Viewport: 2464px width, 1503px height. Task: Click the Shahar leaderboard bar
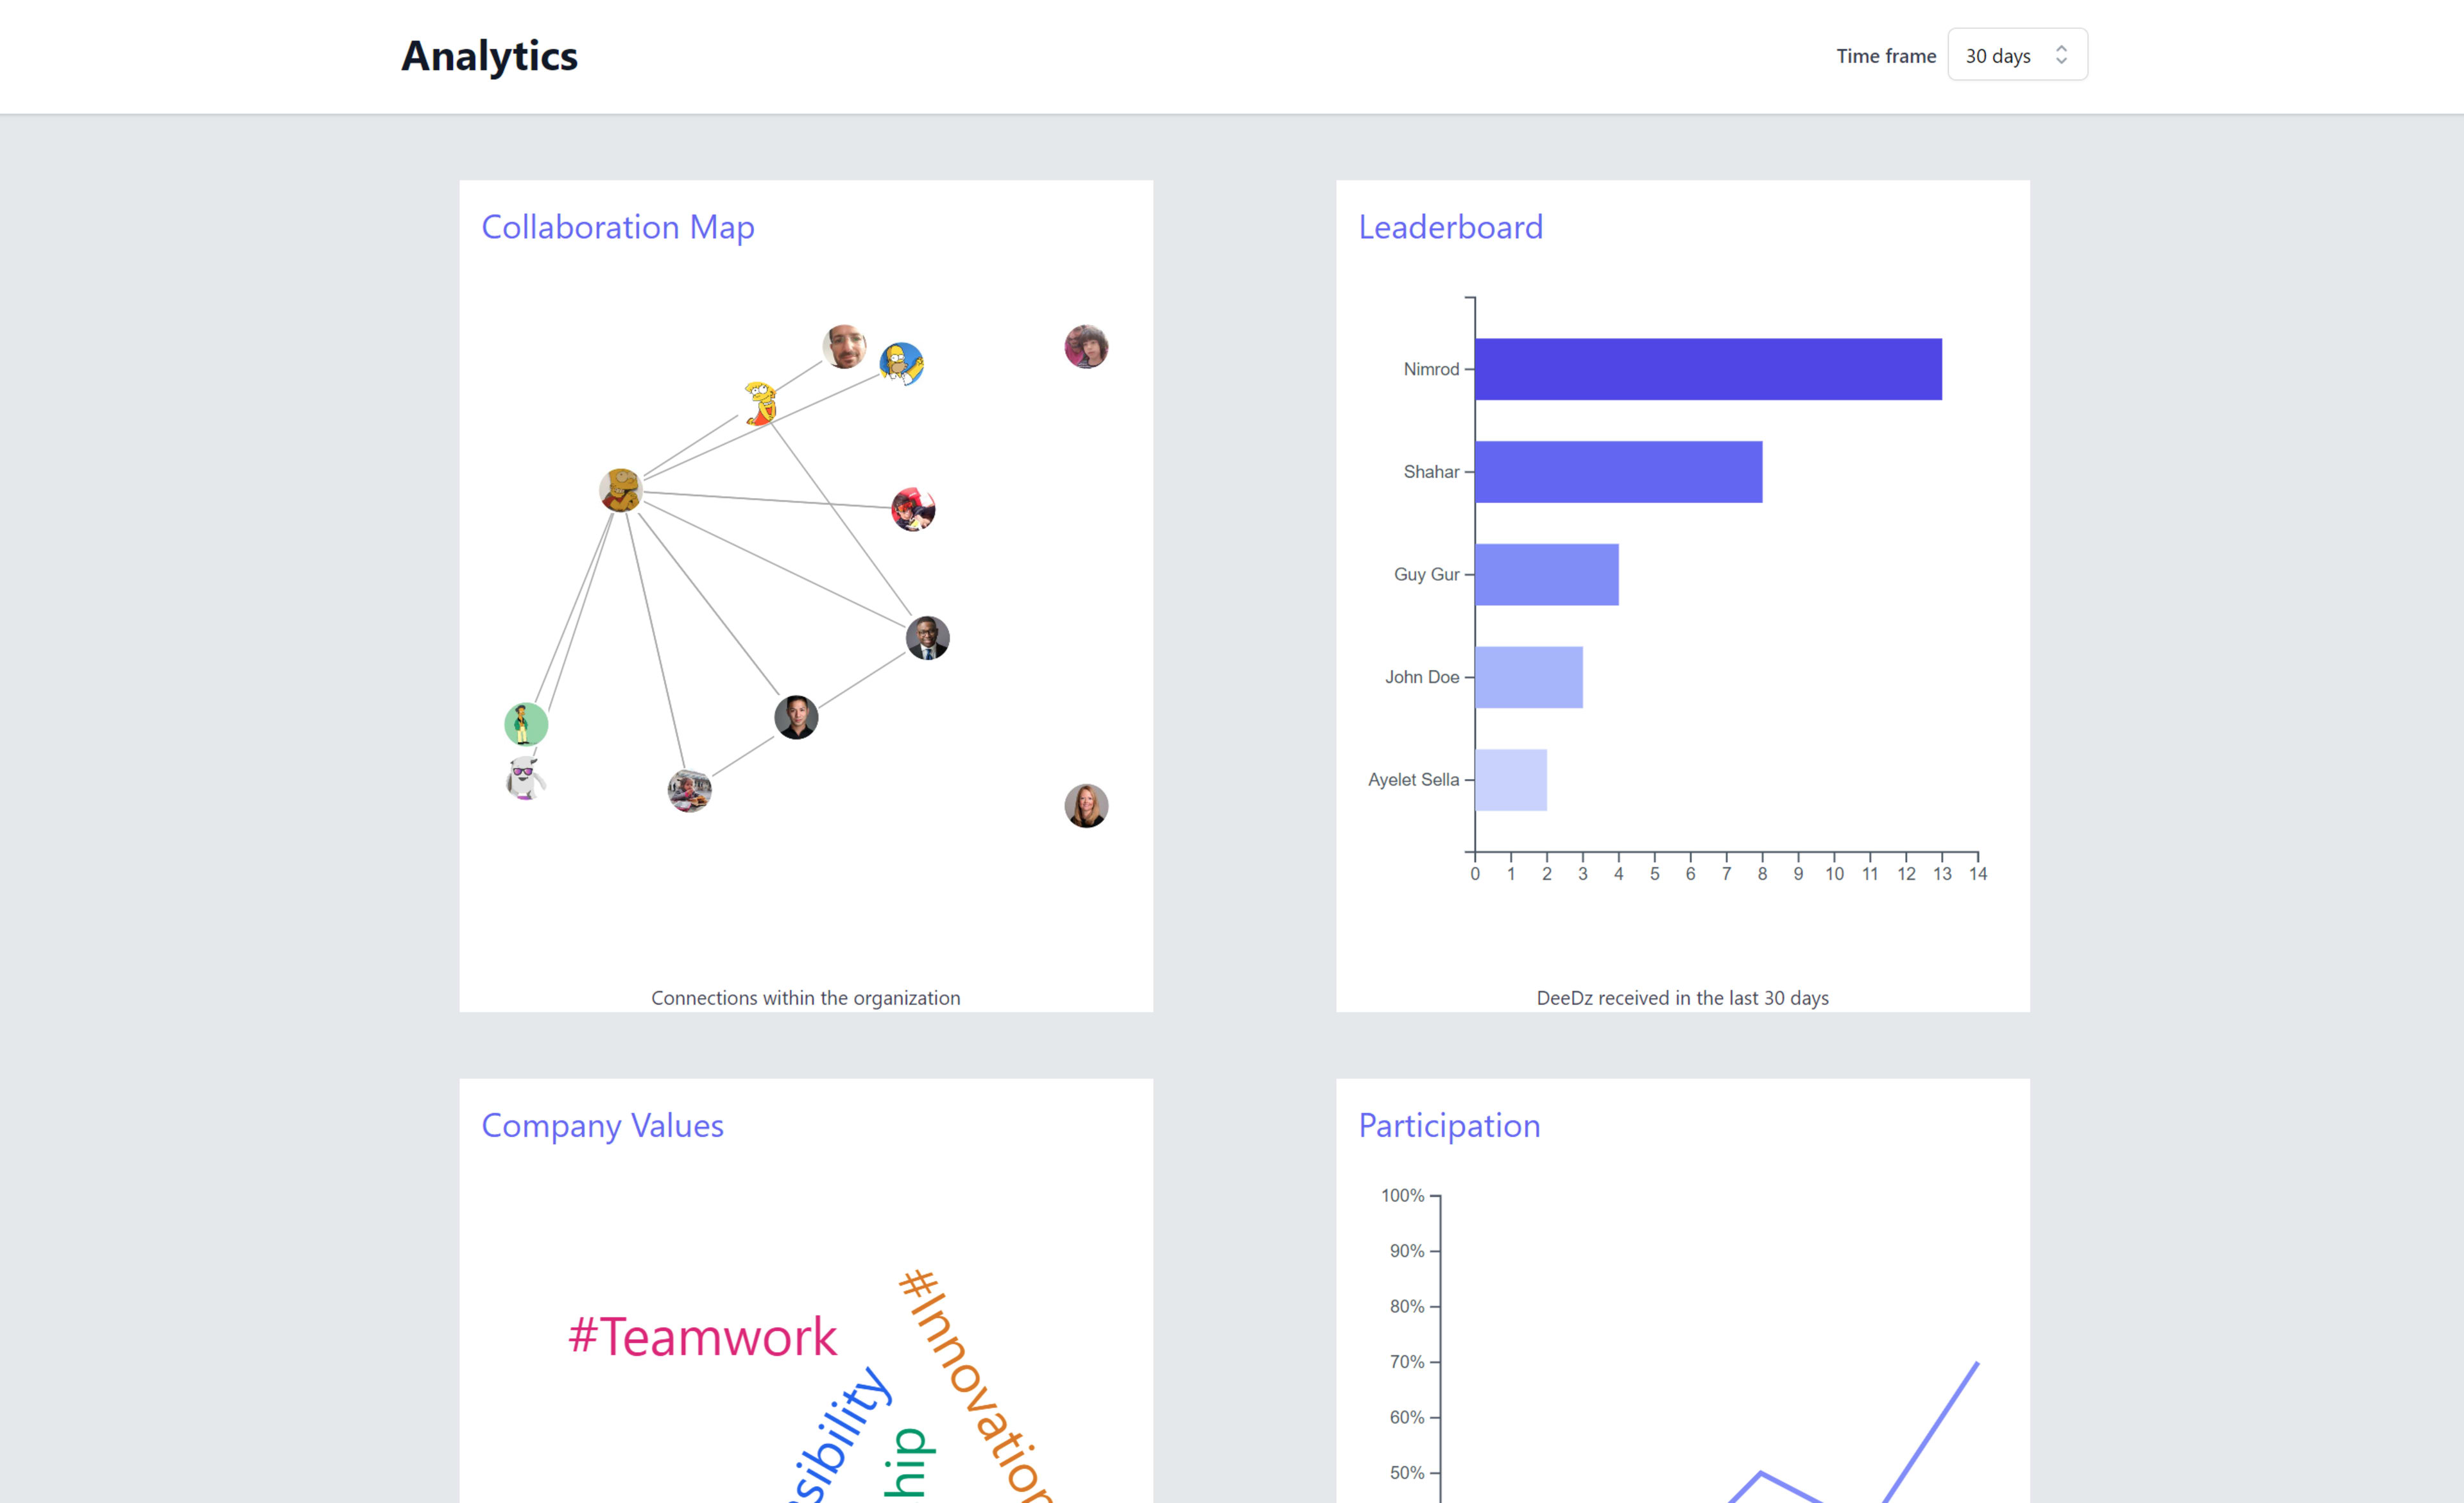coord(1617,472)
